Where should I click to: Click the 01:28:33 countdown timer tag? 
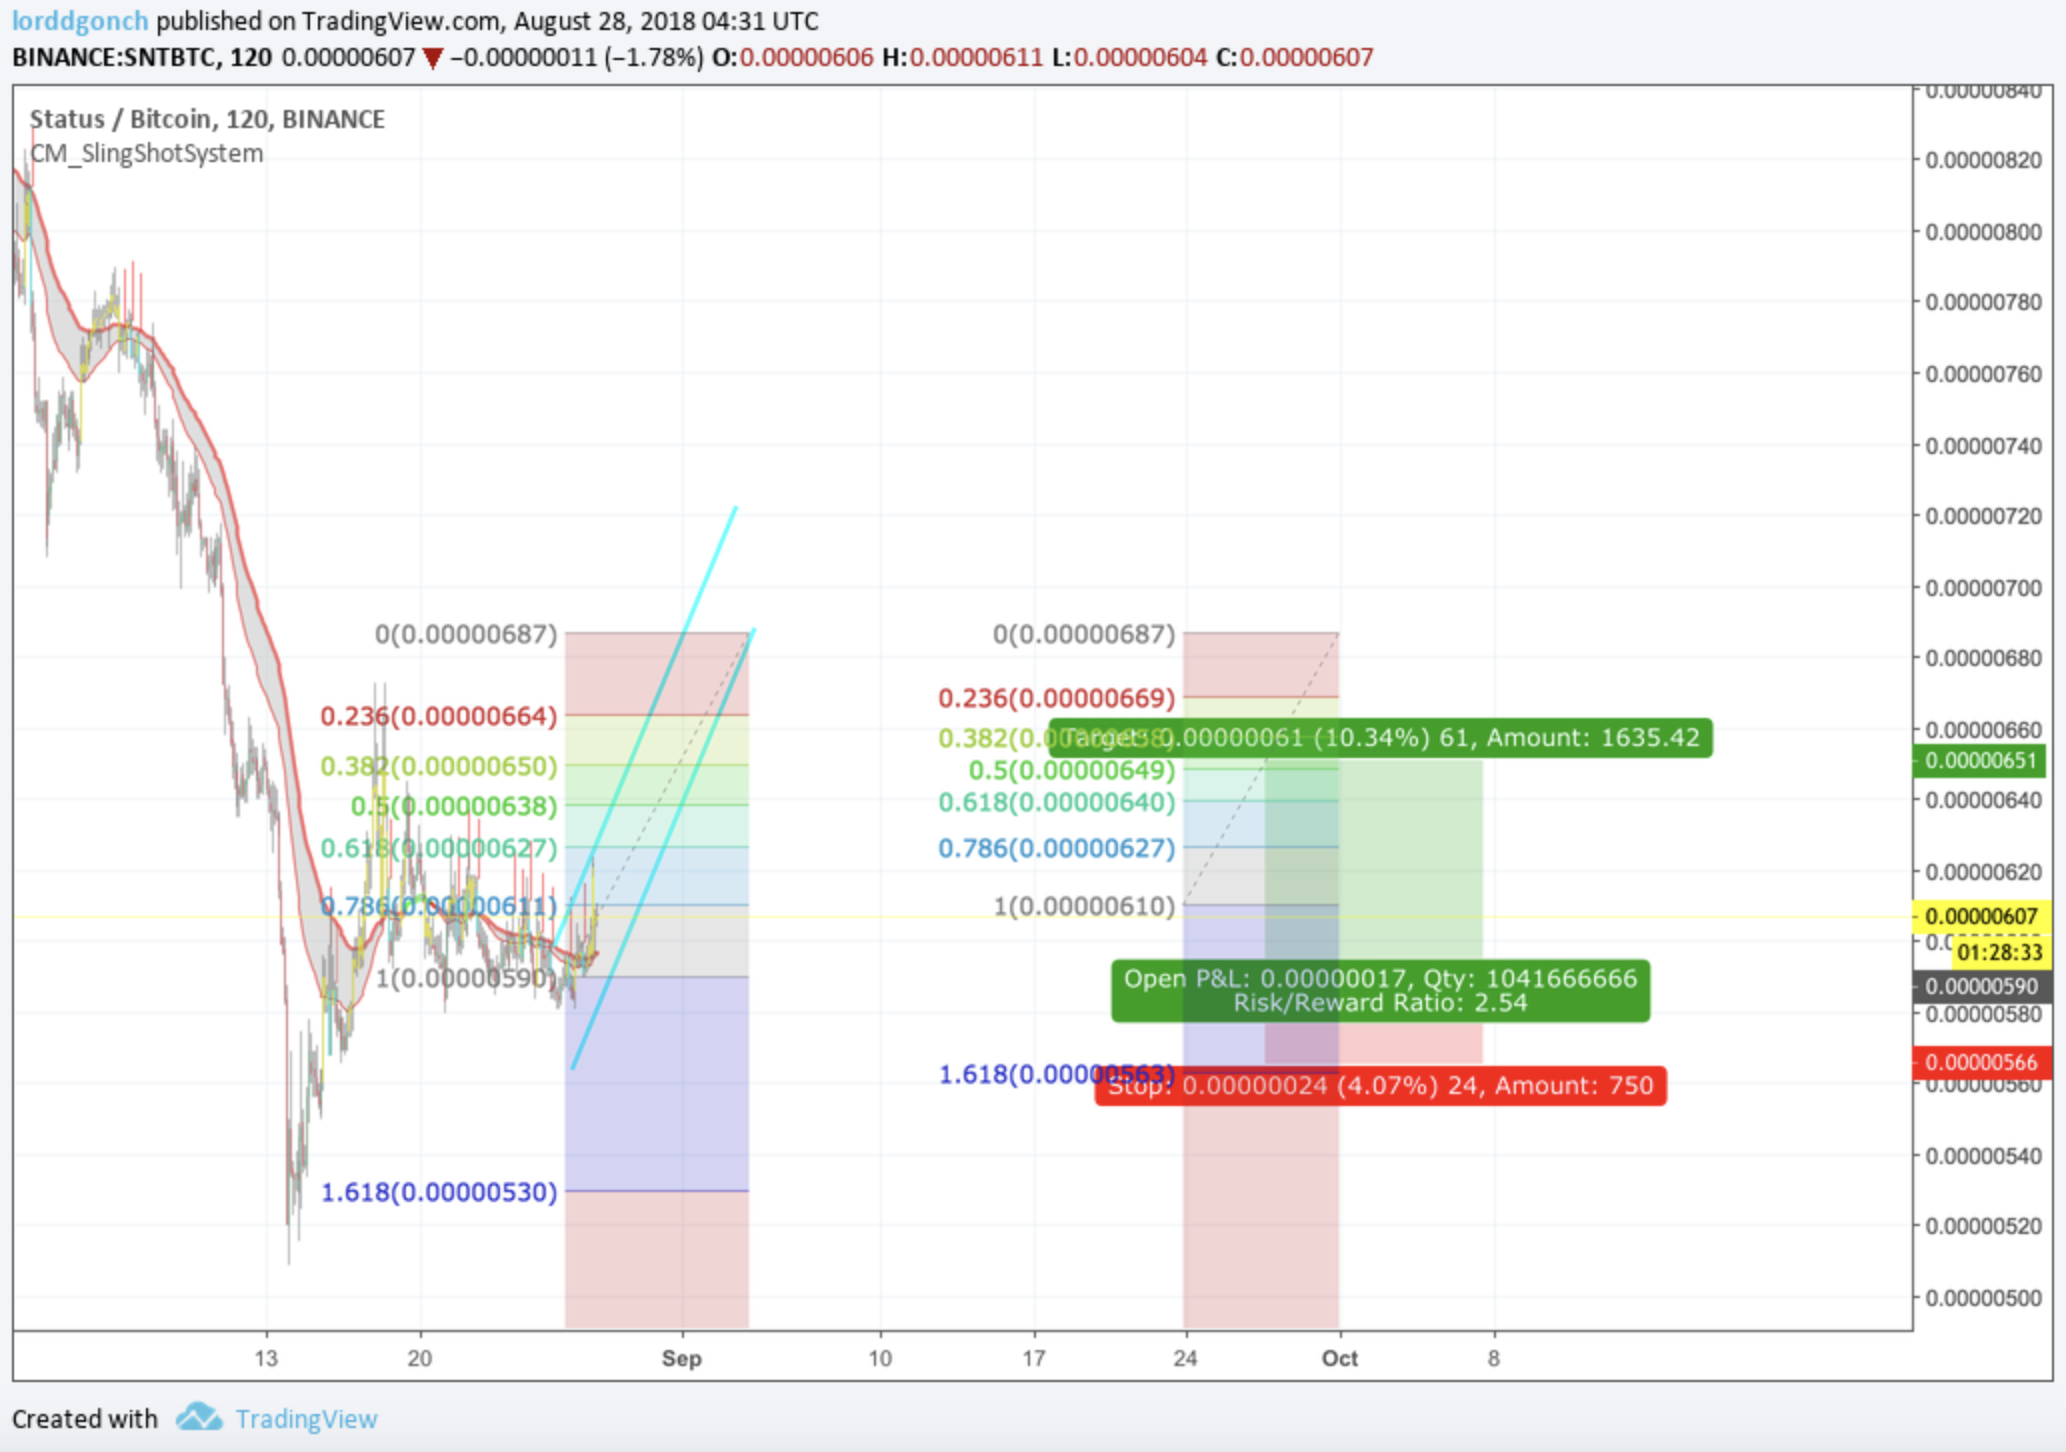(1999, 952)
